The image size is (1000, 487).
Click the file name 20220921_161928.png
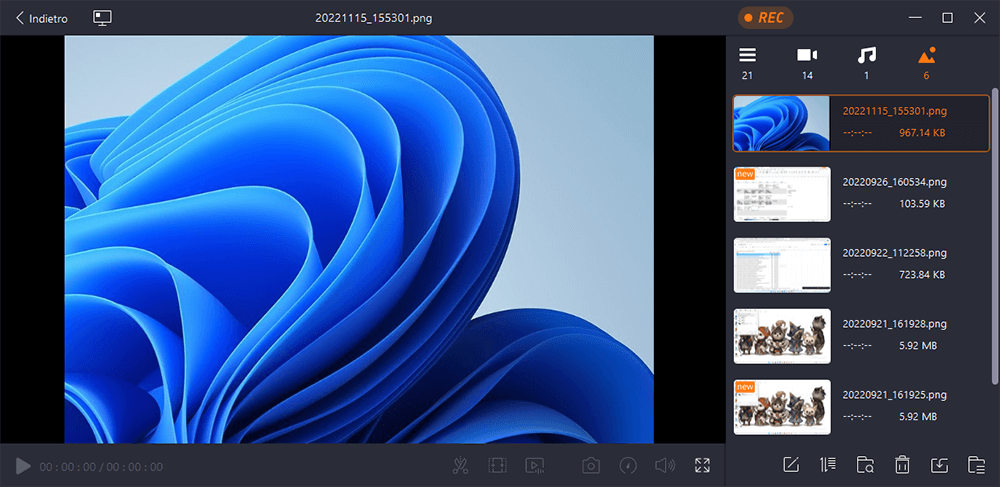tap(894, 324)
